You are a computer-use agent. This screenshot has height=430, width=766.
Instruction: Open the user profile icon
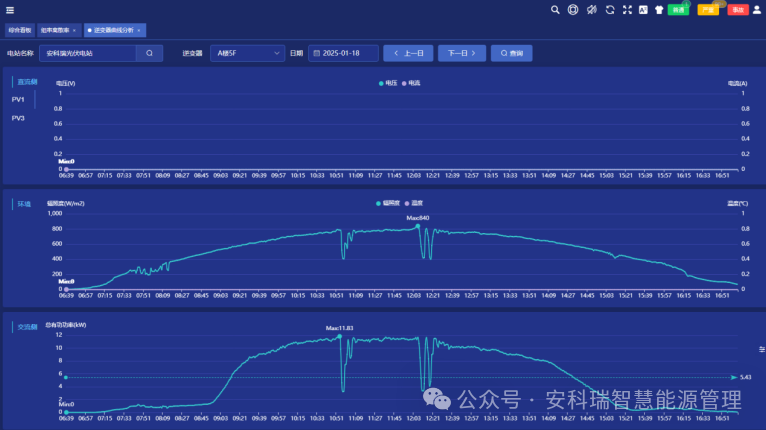click(x=757, y=10)
